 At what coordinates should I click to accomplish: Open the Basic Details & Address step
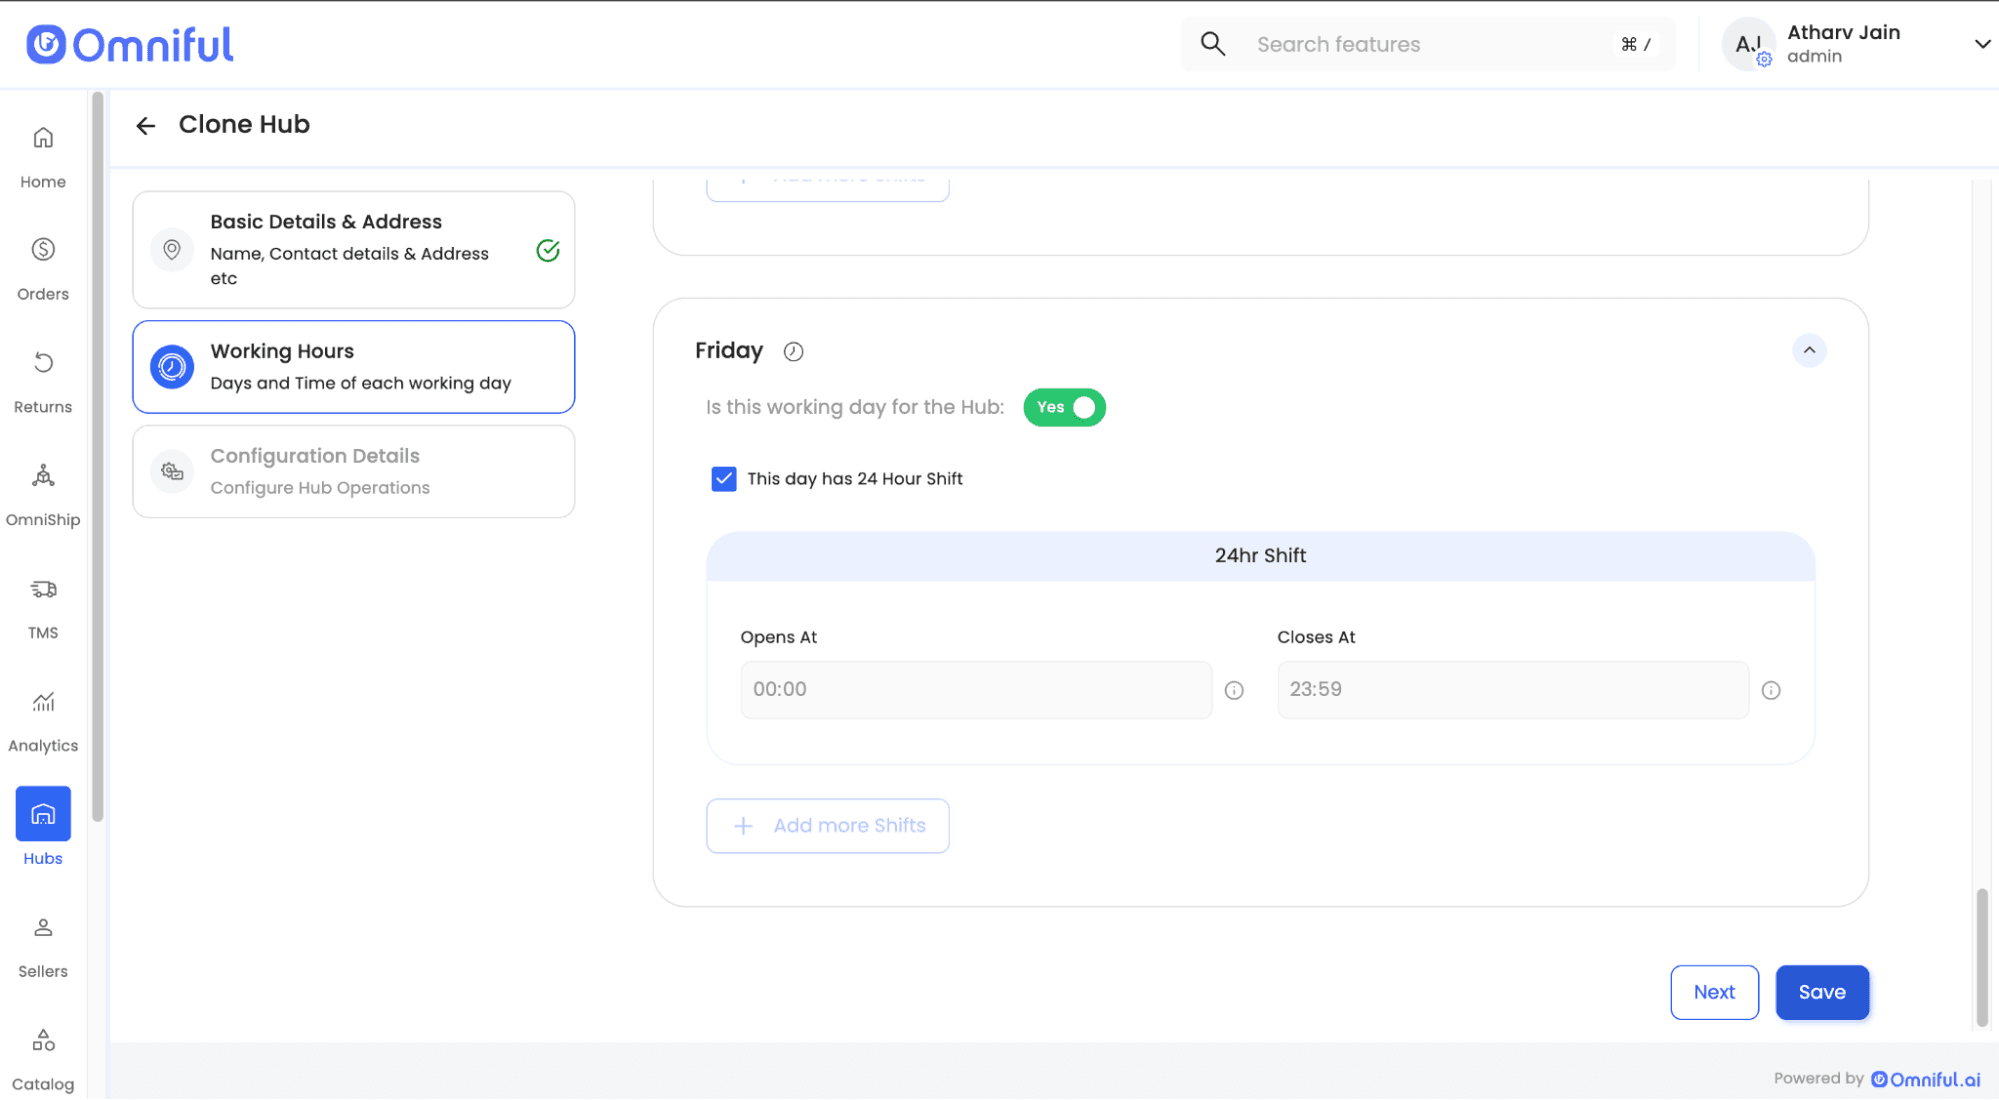point(353,250)
